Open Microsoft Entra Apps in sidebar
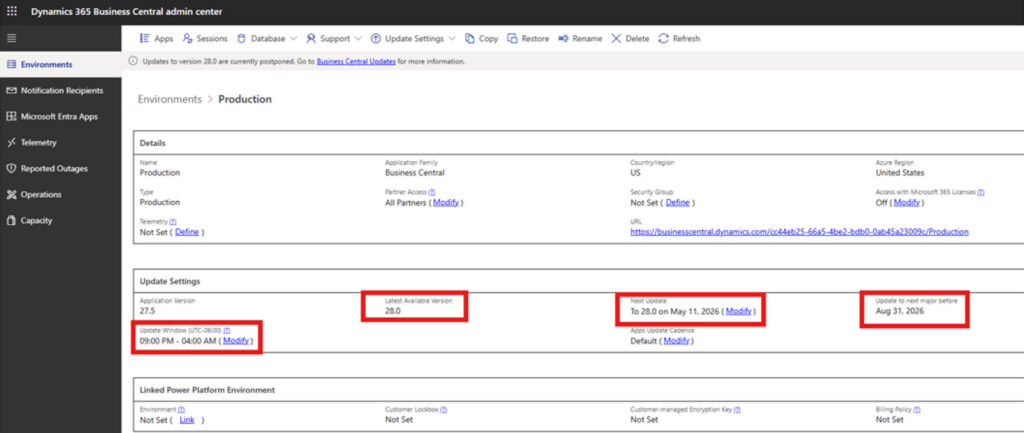This screenshot has width=1024, height=433. pyautogui.click(x=61, y=116)
